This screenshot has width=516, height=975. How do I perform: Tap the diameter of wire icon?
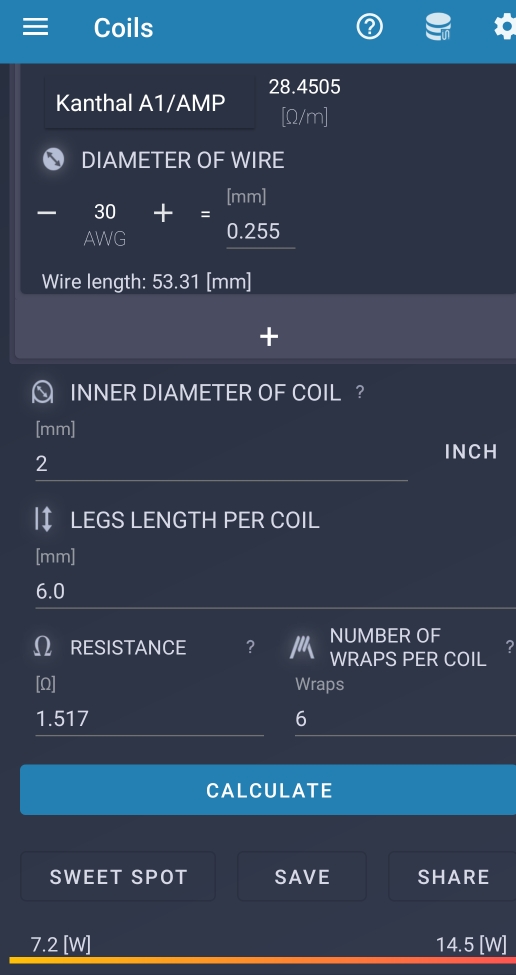coord(53,160)
